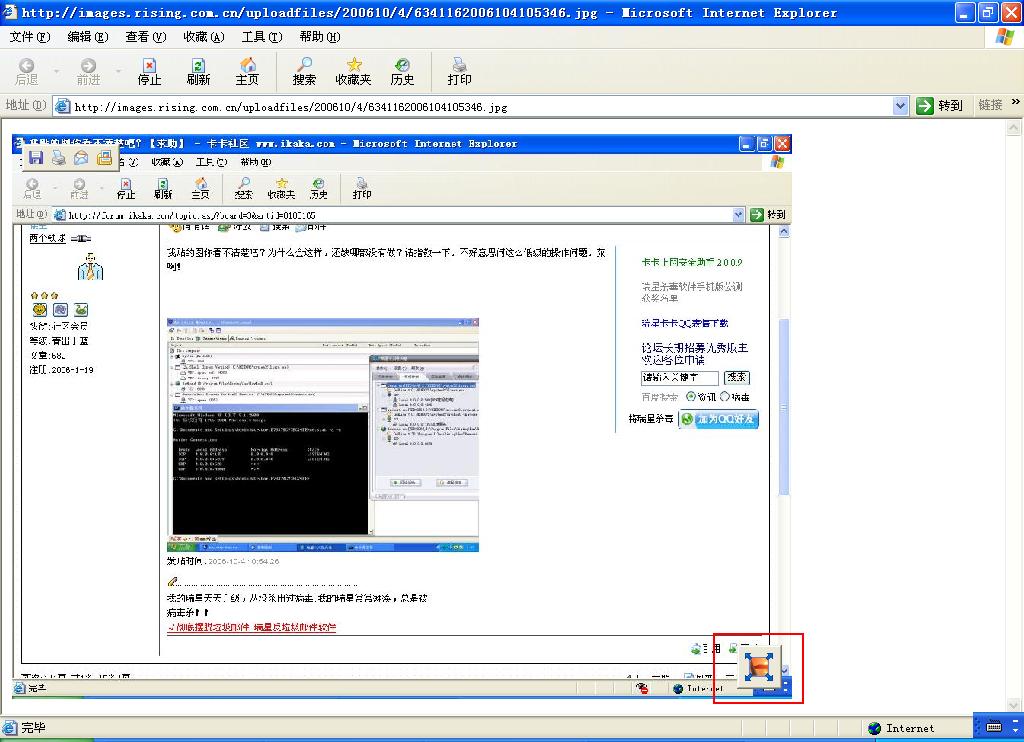Open the outer 工具(T) menu
Viewport: 1024px width, 742px height.
click(262, 37)
